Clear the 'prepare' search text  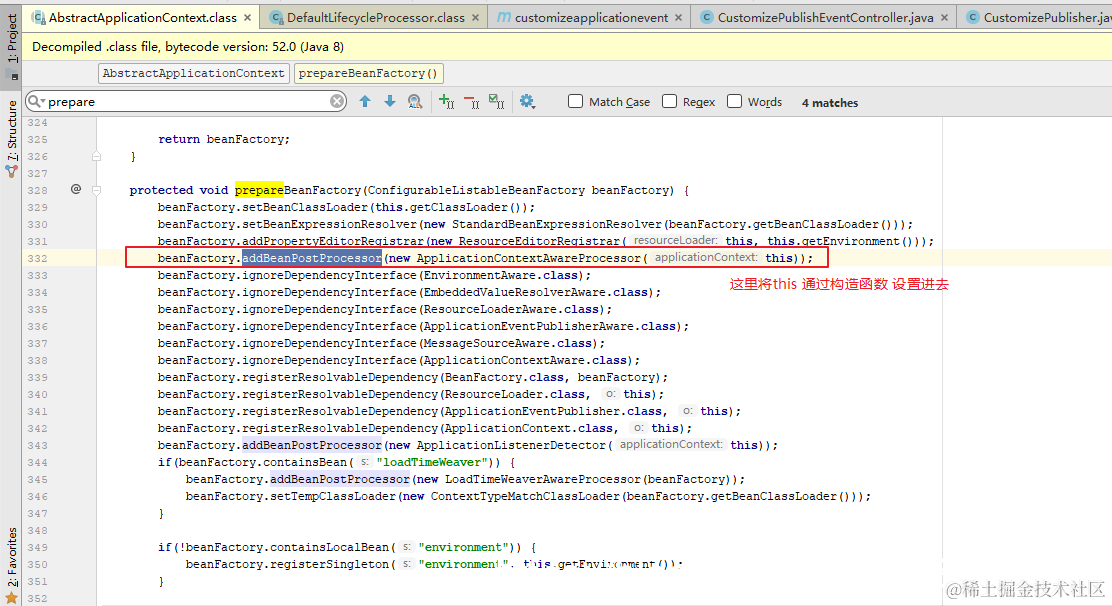[337, 101]
